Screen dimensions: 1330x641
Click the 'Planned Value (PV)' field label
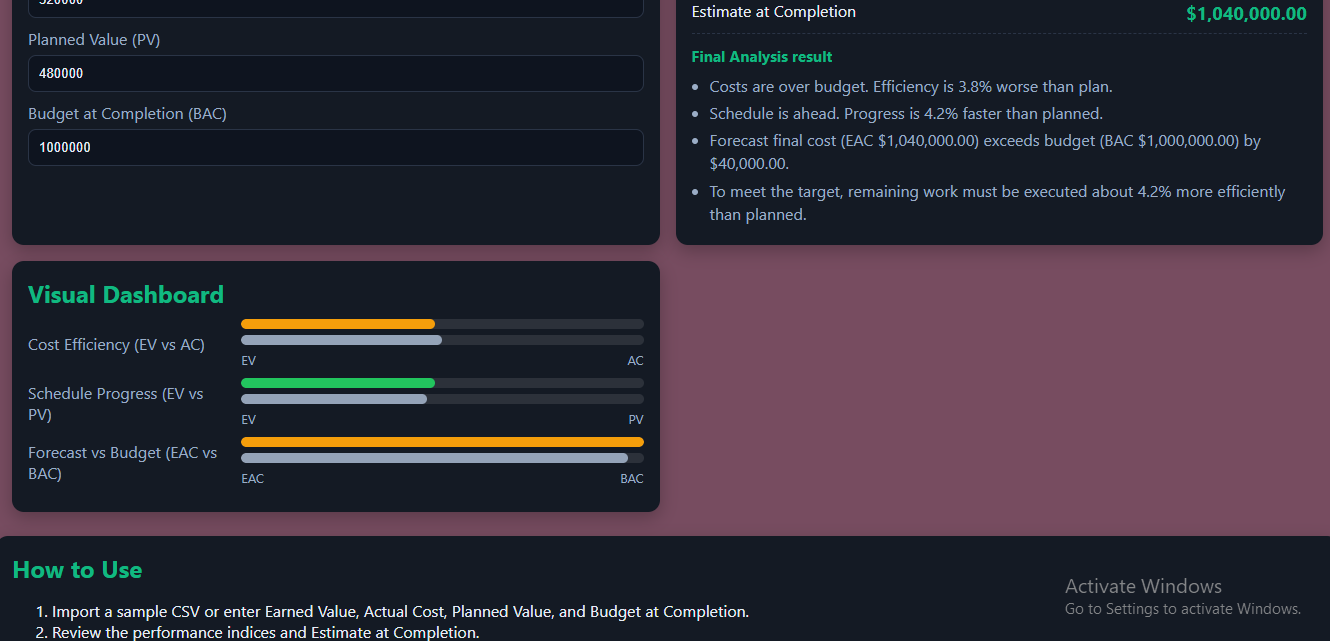point(94,40)
